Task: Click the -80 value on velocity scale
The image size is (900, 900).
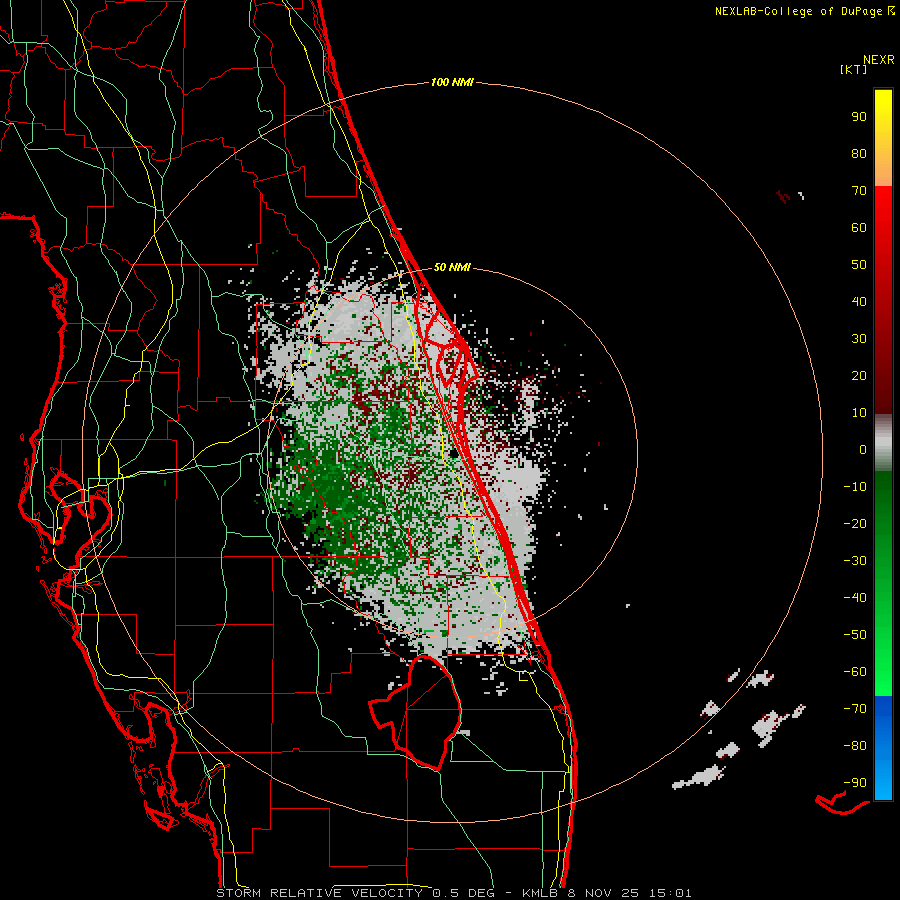Action: pos(855,746)
